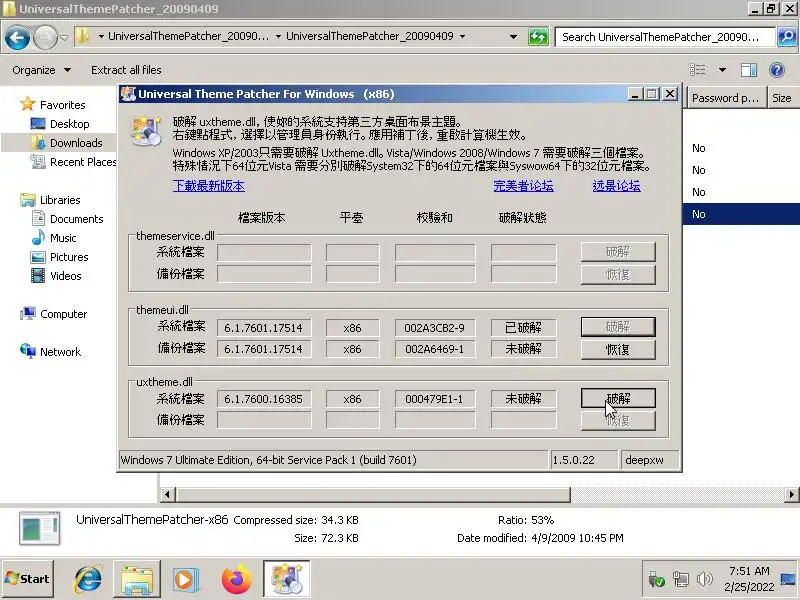This screenshot has width=800, height=600.
Task: Click the horizontal scrollbar thumb
Action: click(373, 494)
